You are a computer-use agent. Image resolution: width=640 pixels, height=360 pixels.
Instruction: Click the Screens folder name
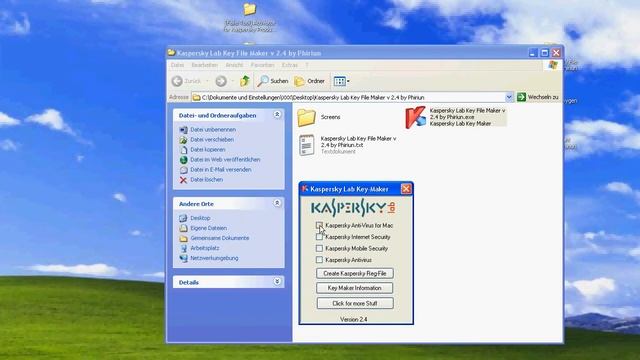click(x=330, y=117)
